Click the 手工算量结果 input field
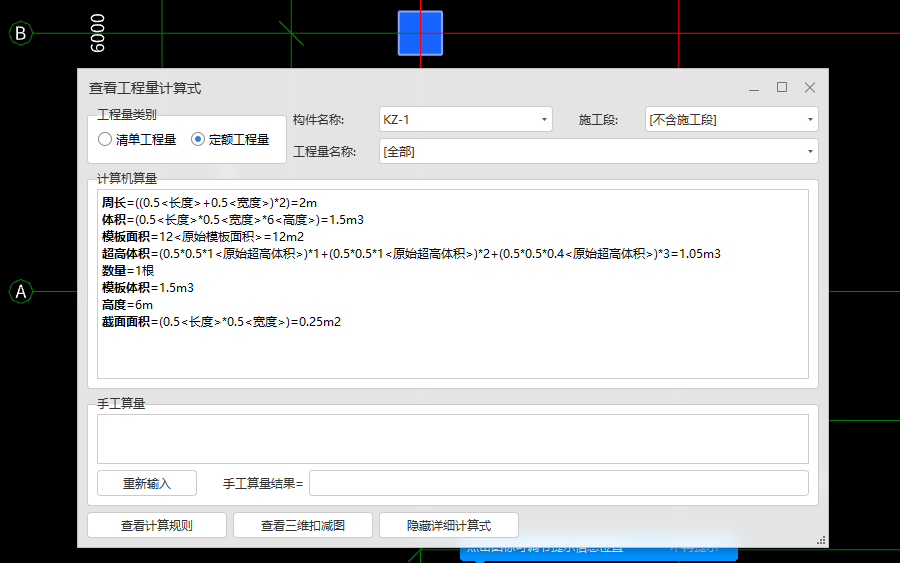 click(x=558, y=483)
